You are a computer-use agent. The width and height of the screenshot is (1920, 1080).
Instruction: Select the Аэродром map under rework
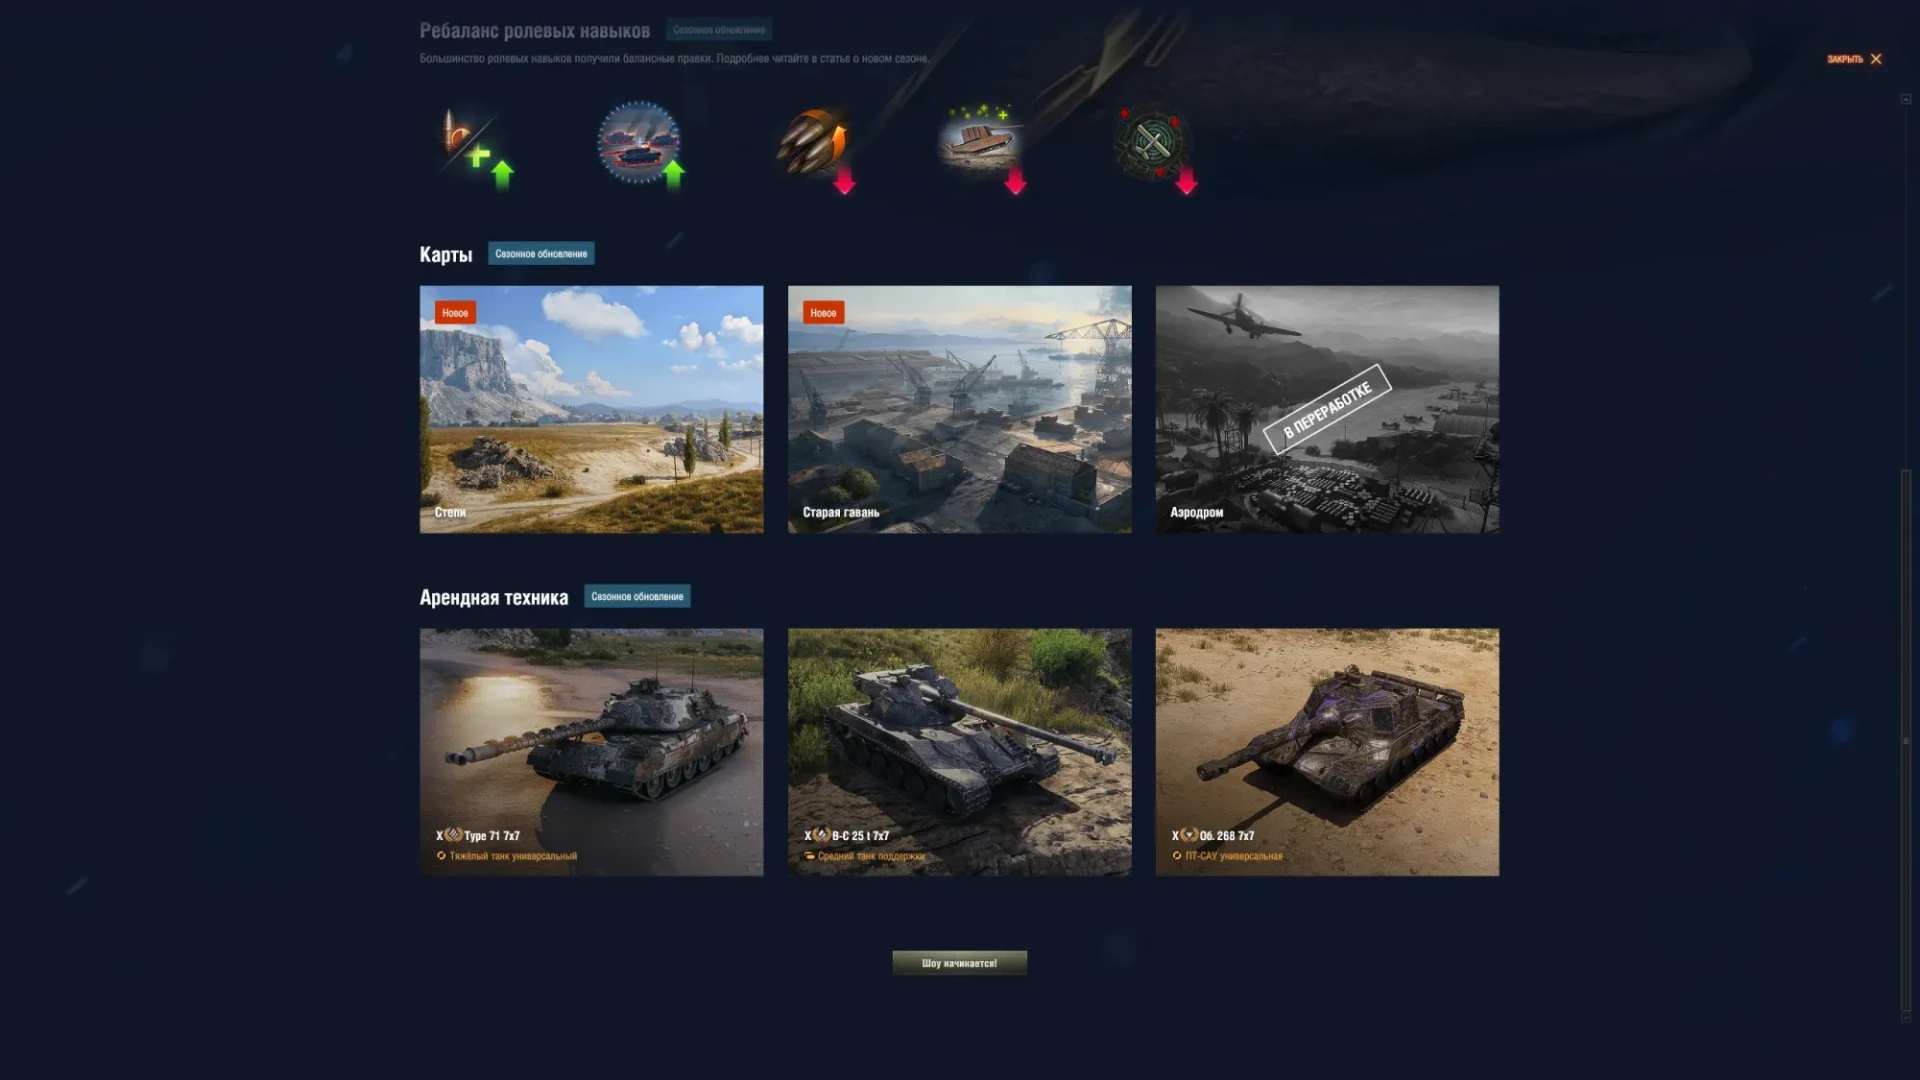pos(1327,410)
